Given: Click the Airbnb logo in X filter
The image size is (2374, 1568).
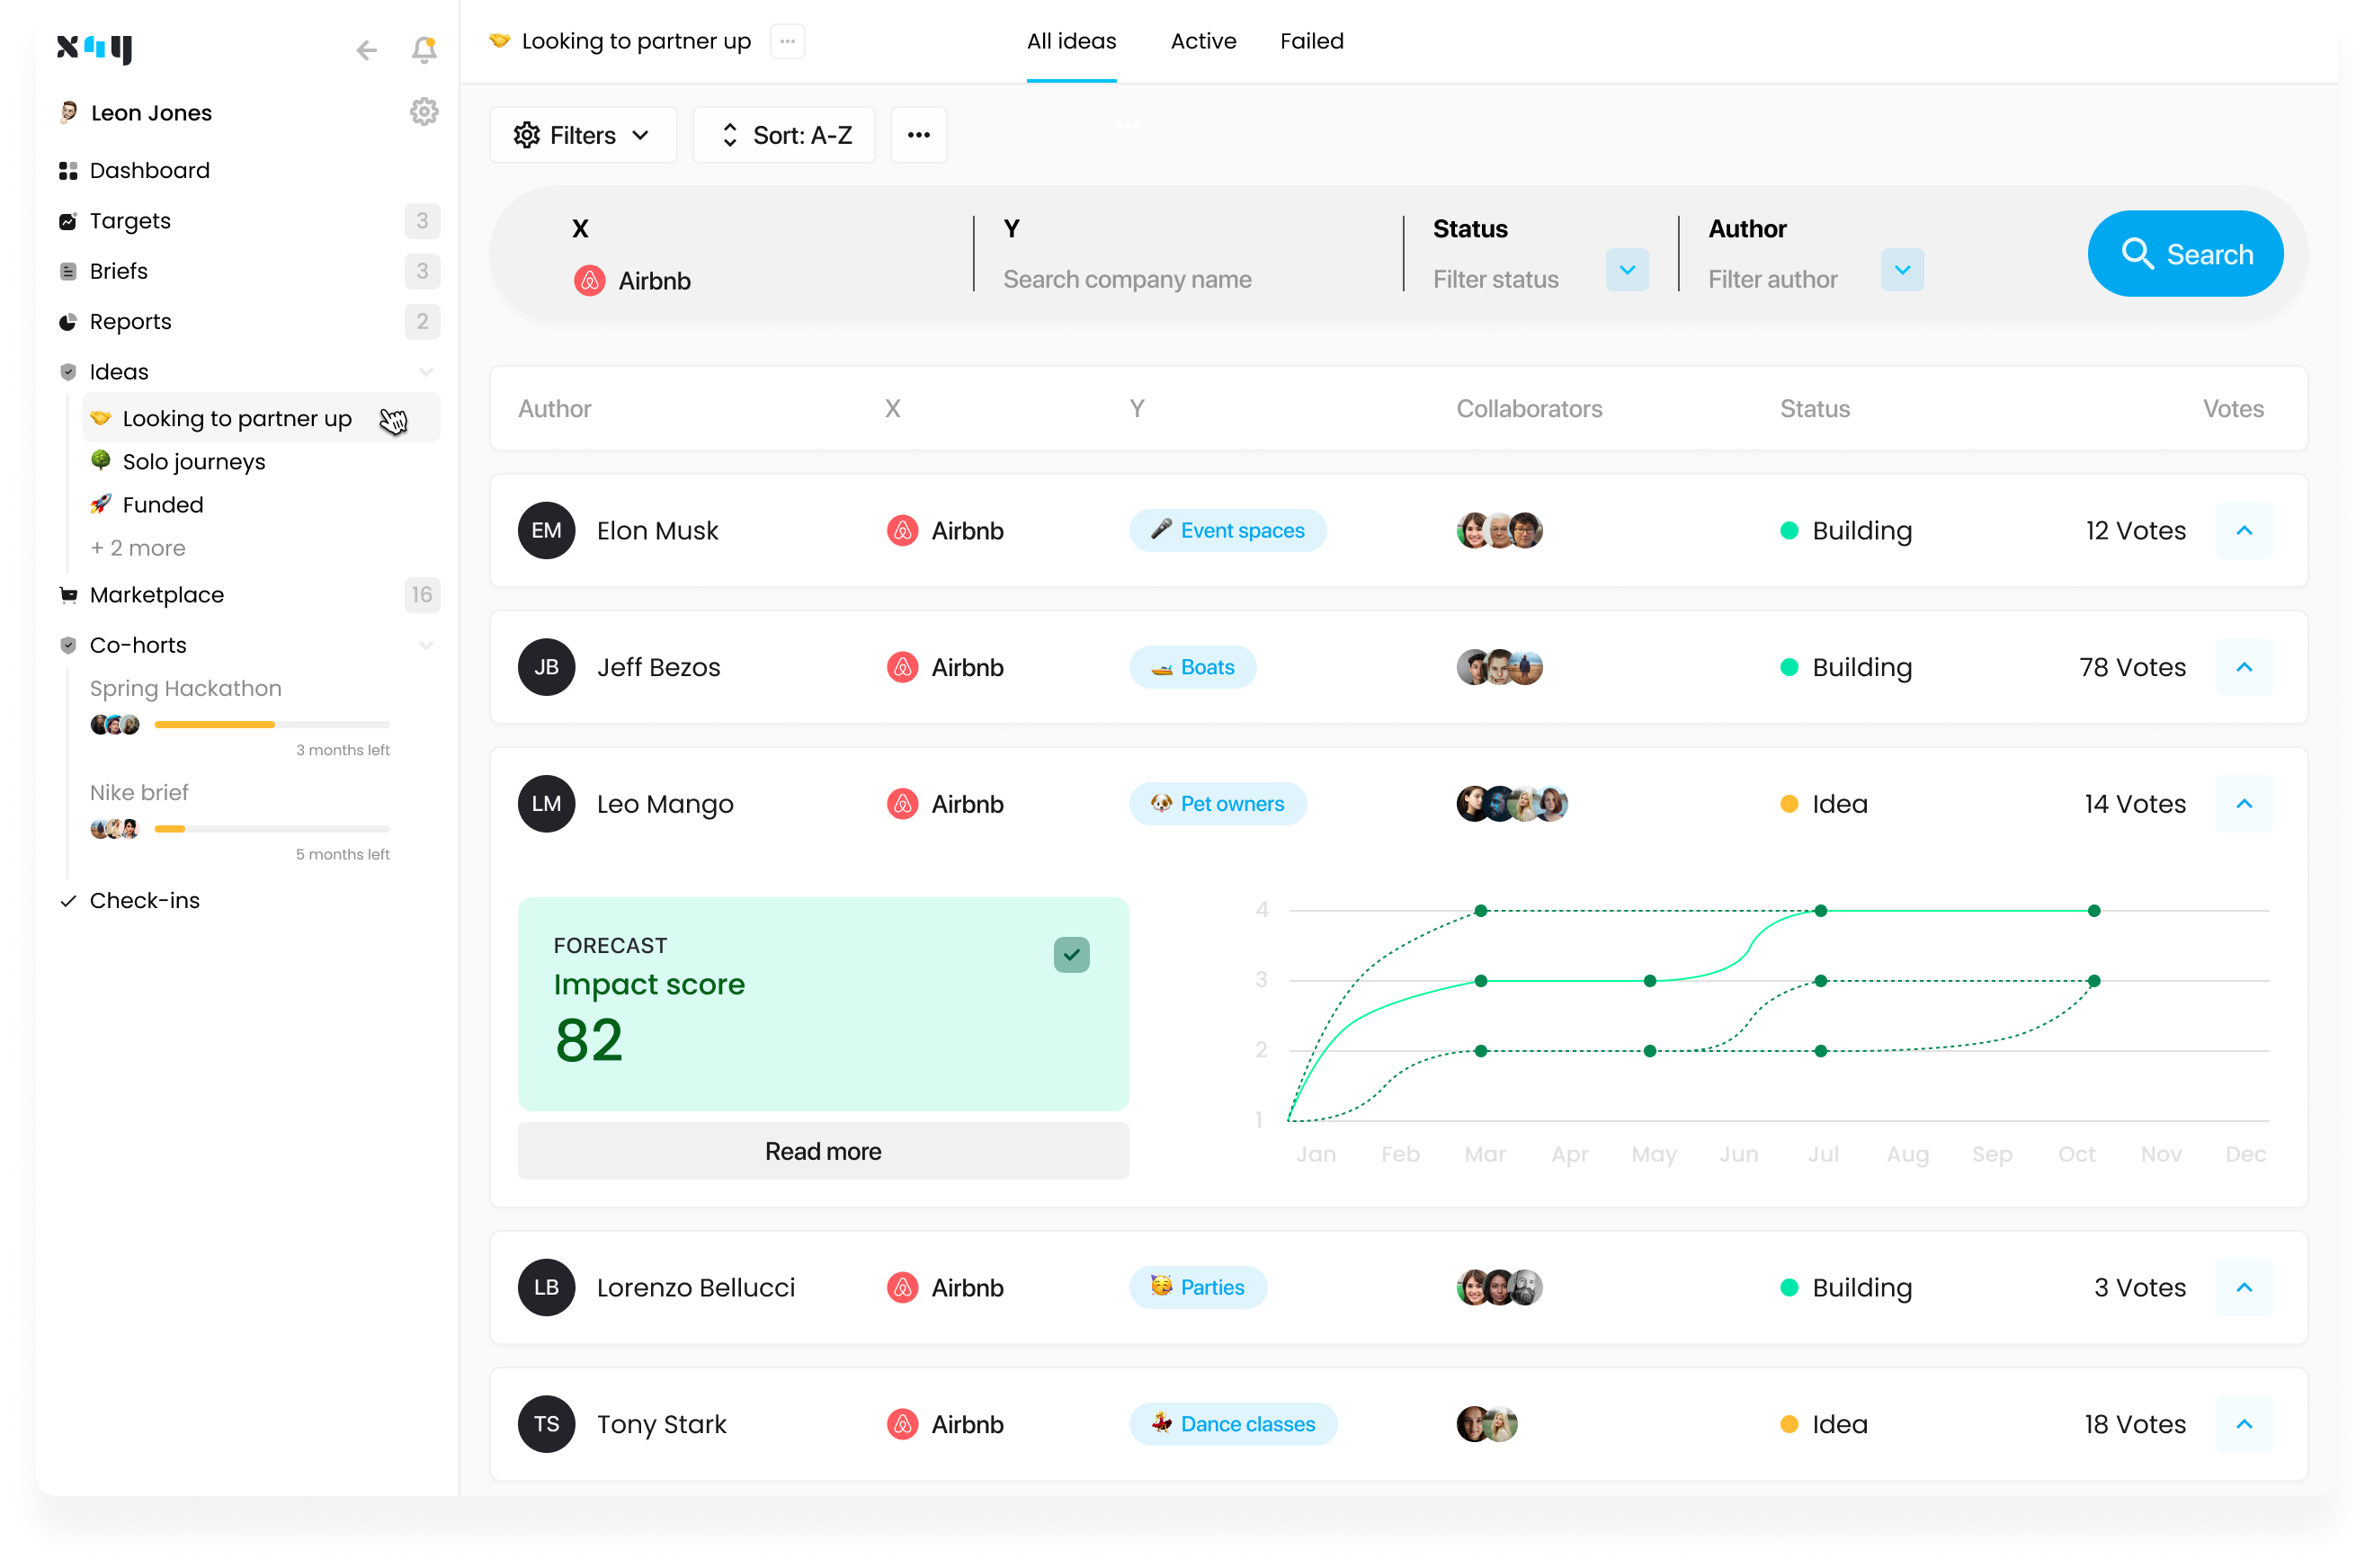Looking at the screenshot, I should 589,281.
